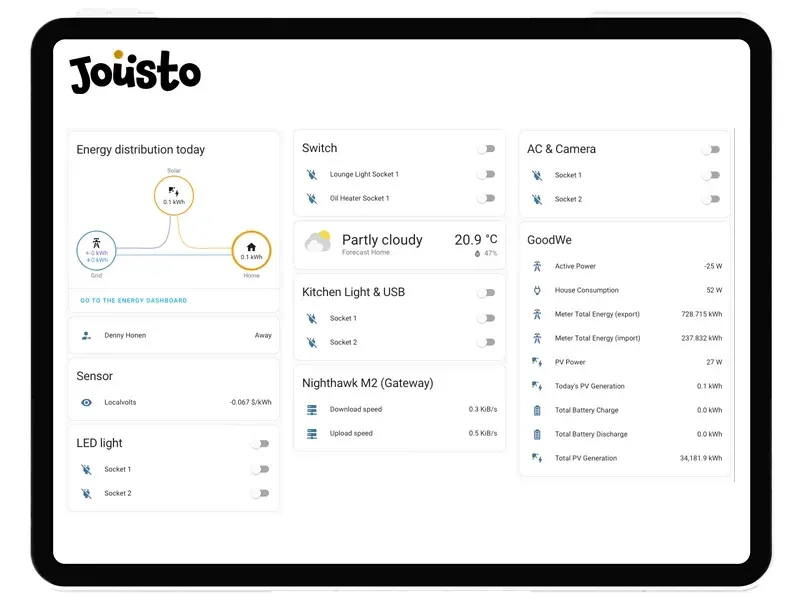800x600 pixels.
Task: Toggle LED light Socket 2 switch
Action: click(260, 493)
